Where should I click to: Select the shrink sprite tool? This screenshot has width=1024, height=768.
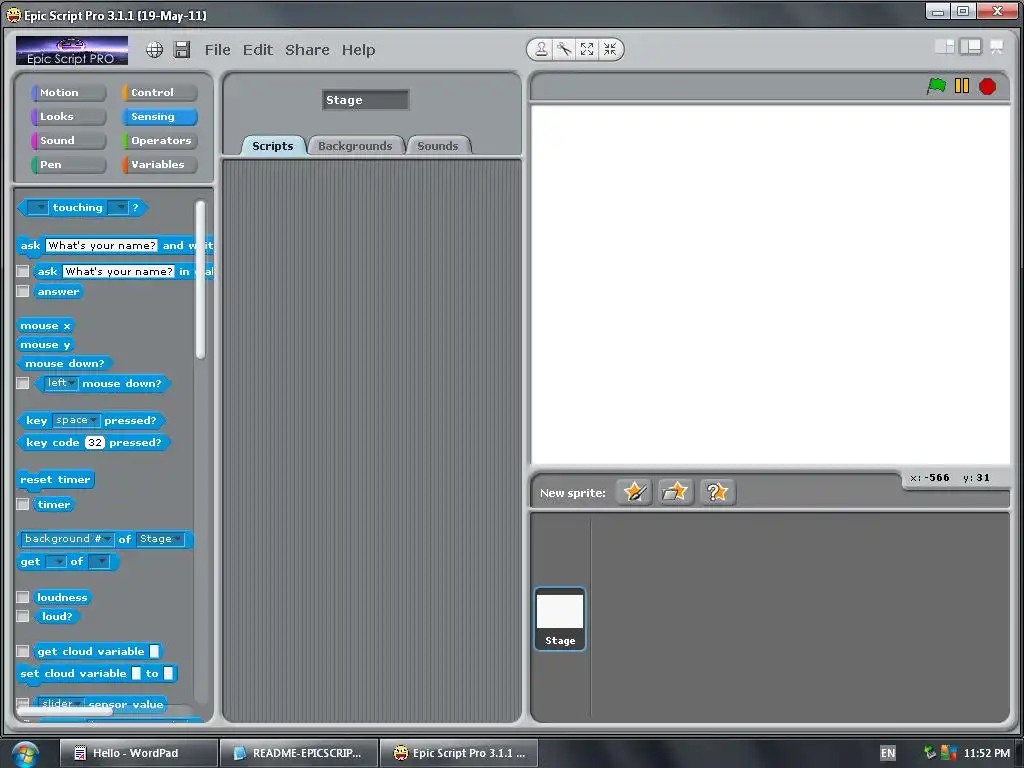[x=610, y=49]
